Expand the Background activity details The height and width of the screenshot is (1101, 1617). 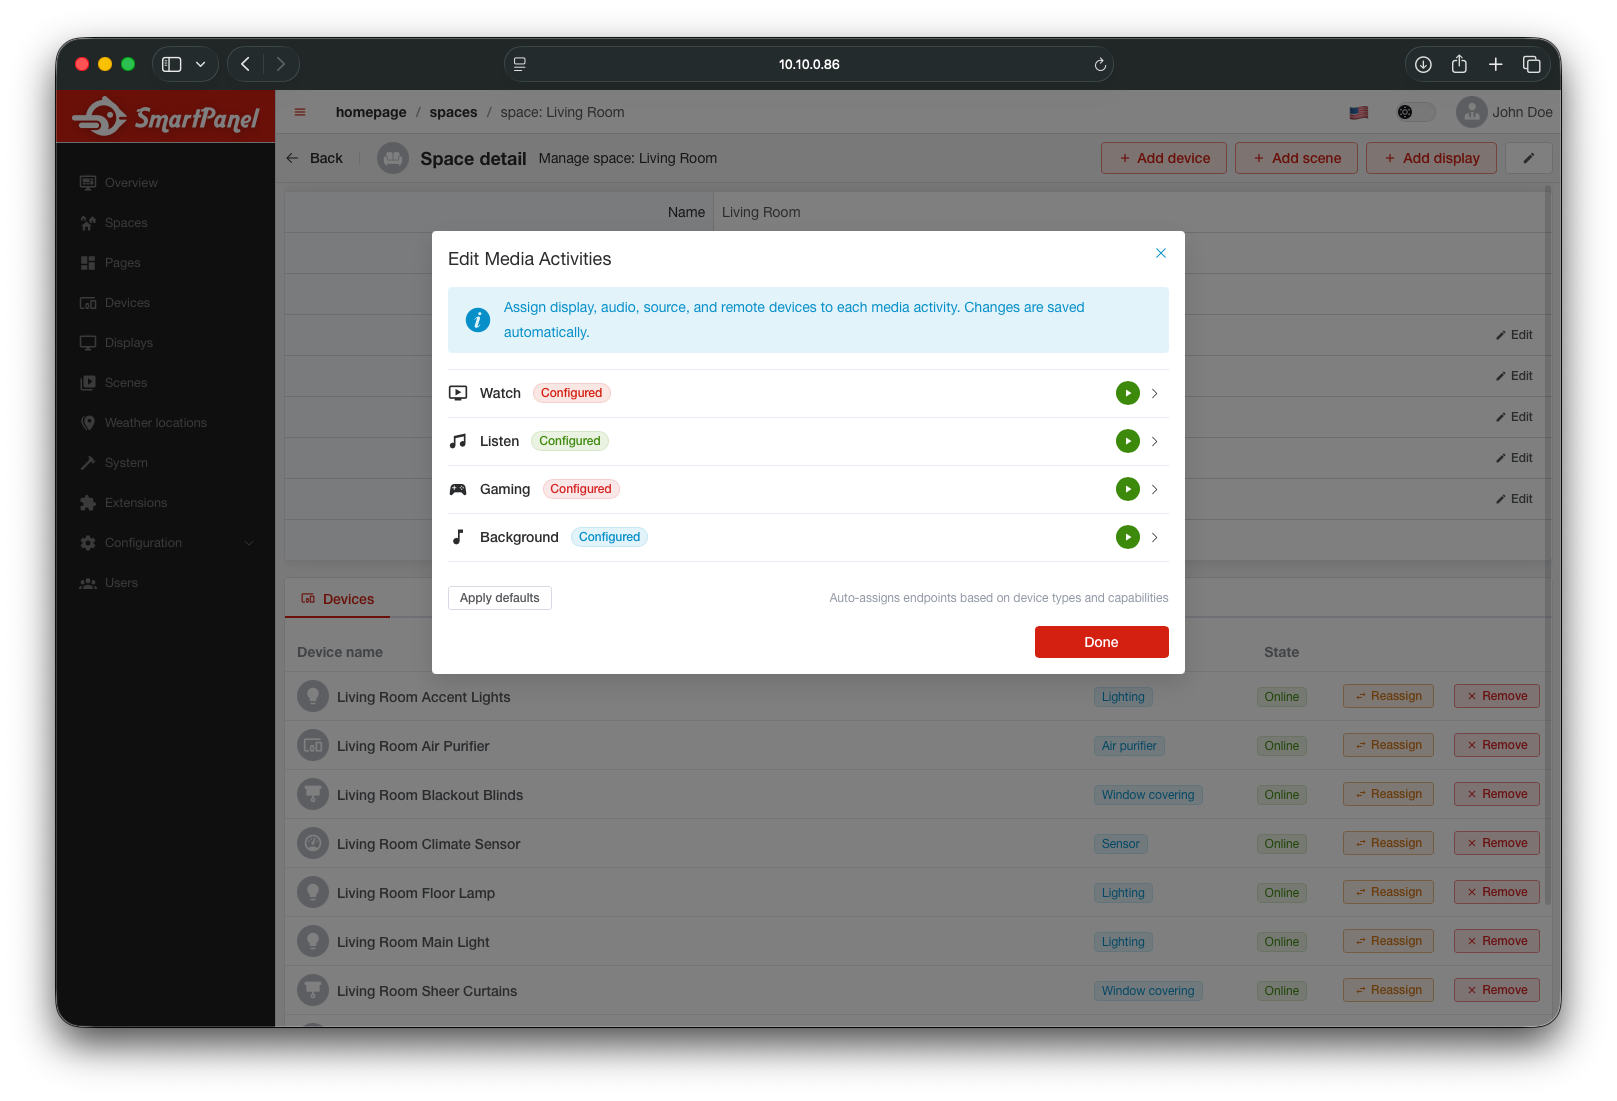click(1154, 537)
